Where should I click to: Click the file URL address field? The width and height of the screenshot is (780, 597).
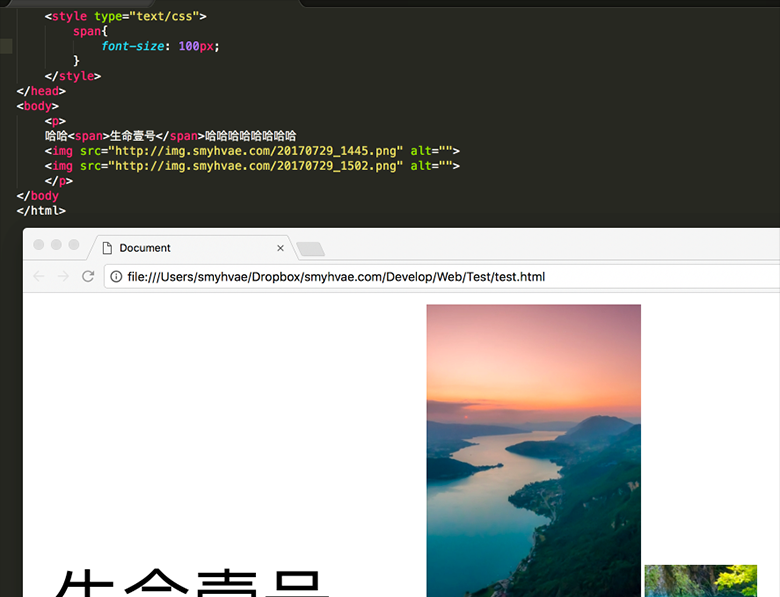442,277
